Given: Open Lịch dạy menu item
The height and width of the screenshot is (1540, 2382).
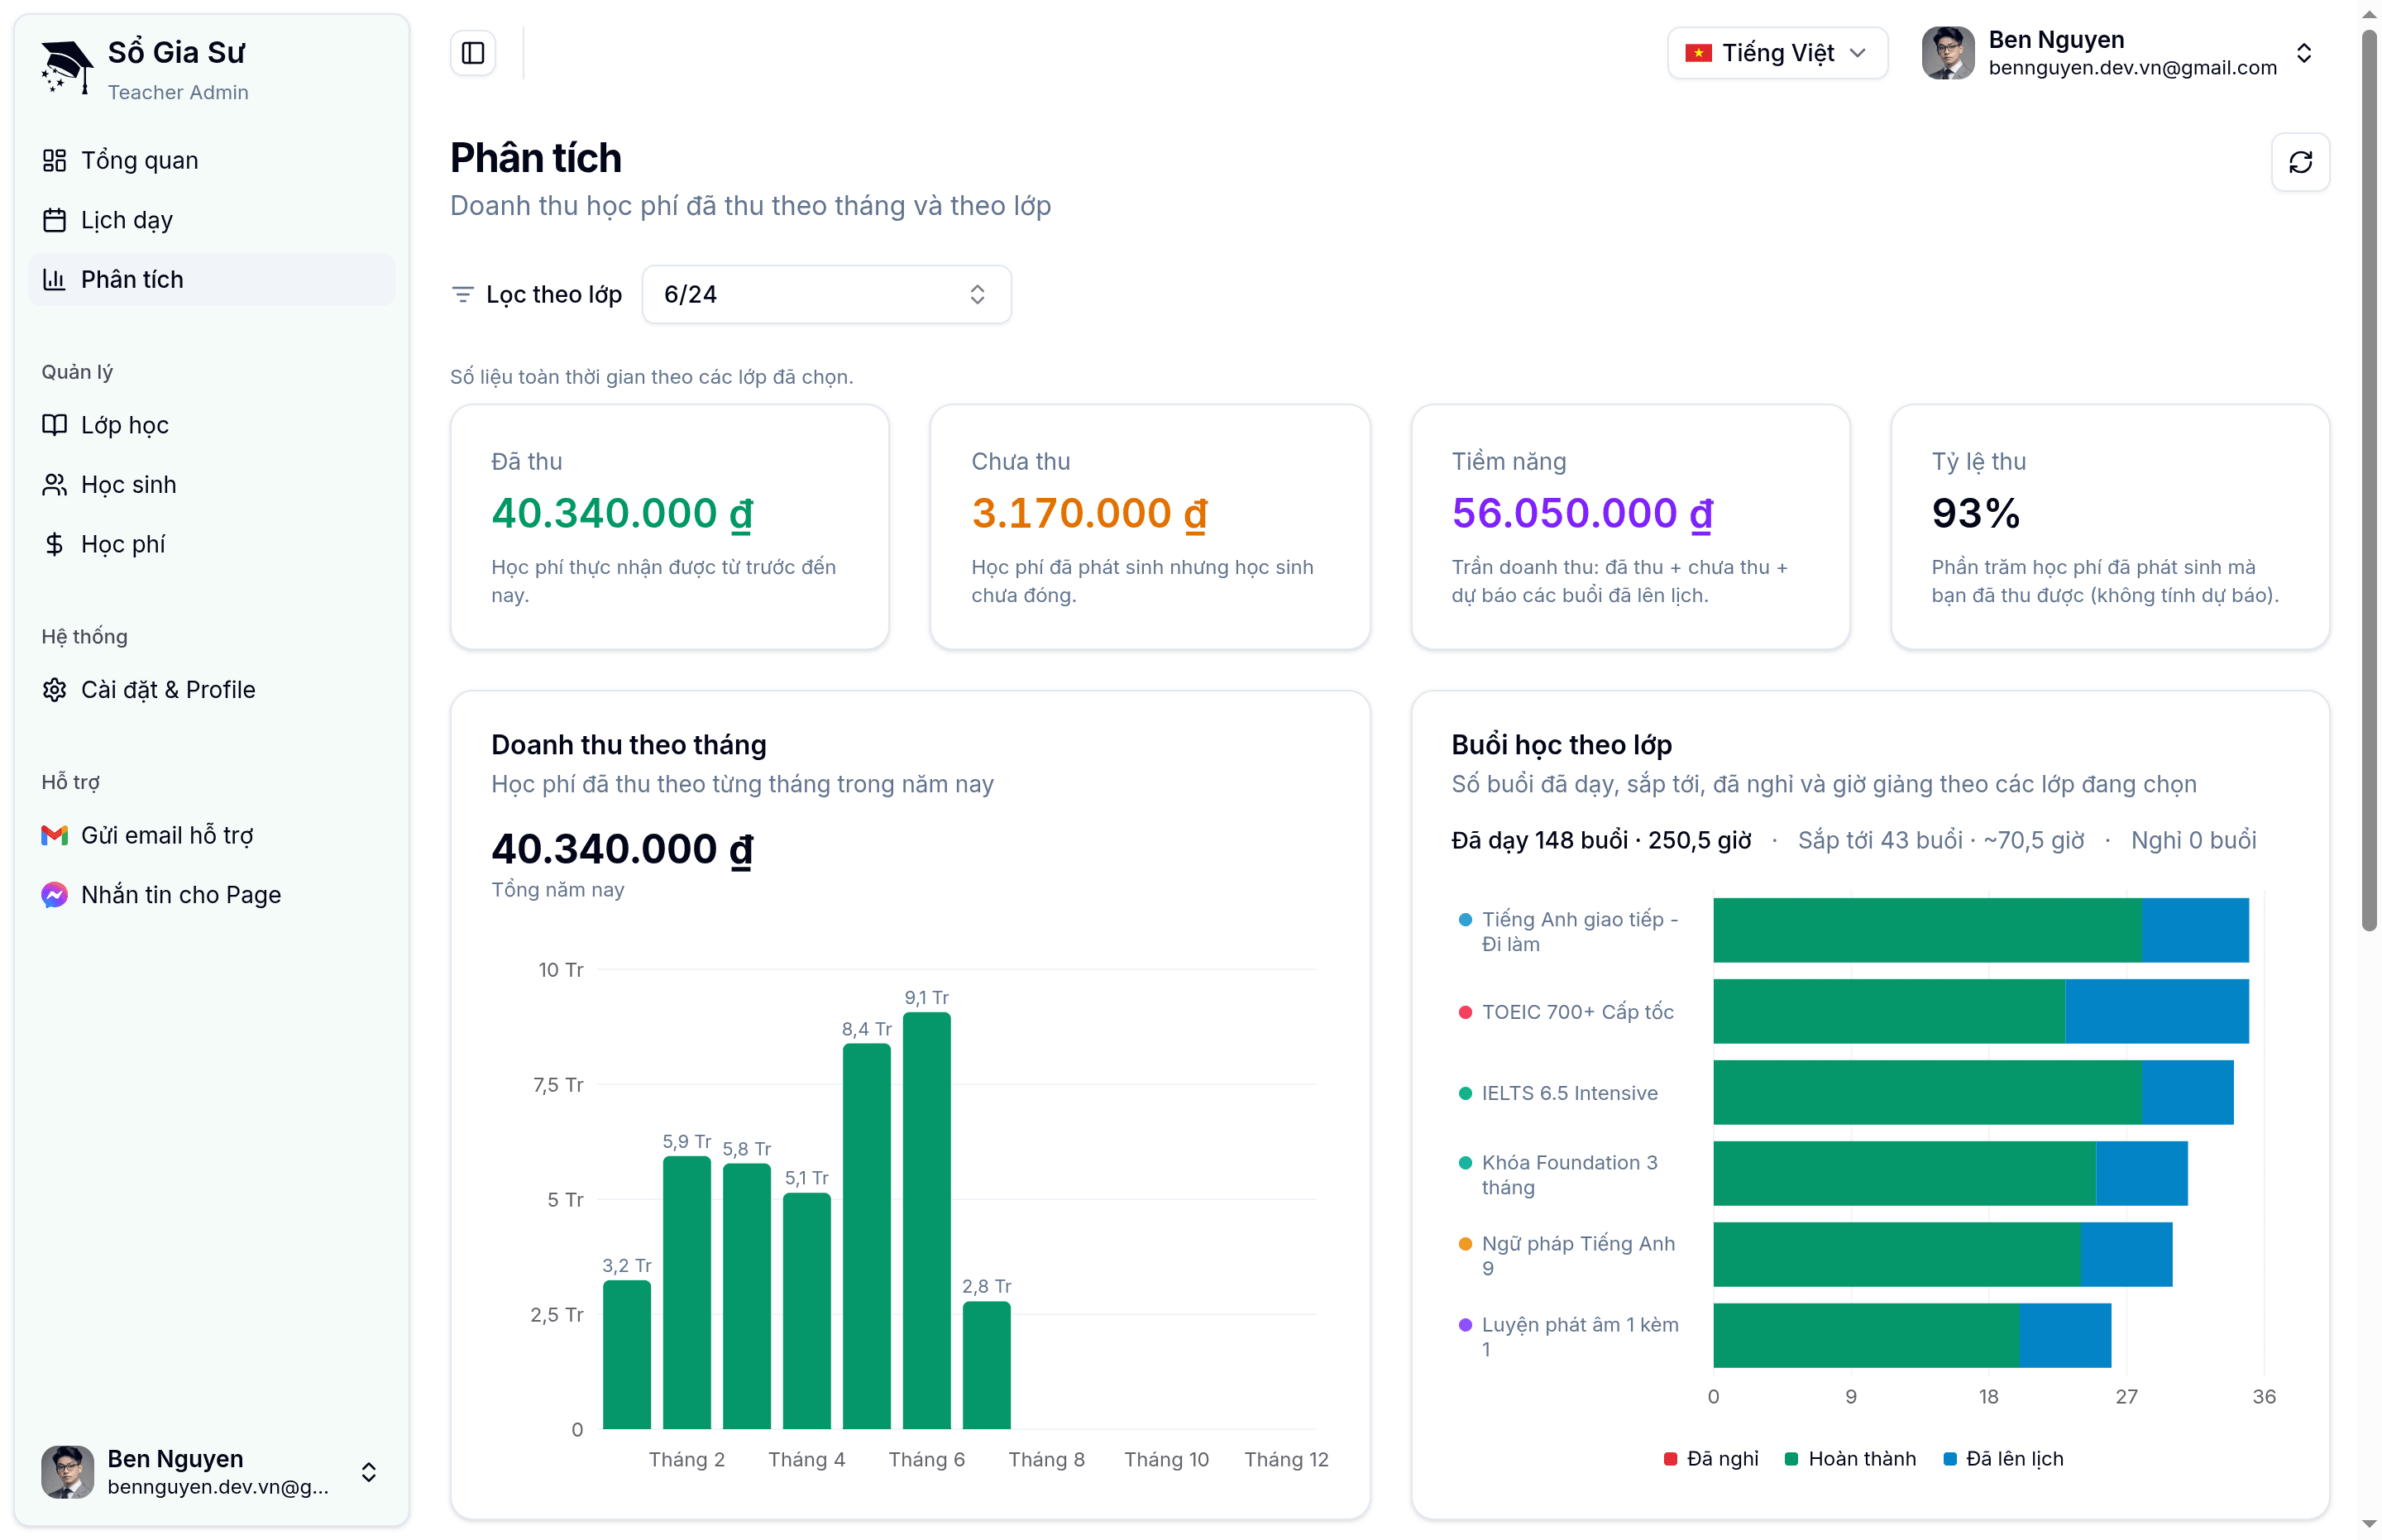Looking at the screenshot, I should click(x=212, y=220).
